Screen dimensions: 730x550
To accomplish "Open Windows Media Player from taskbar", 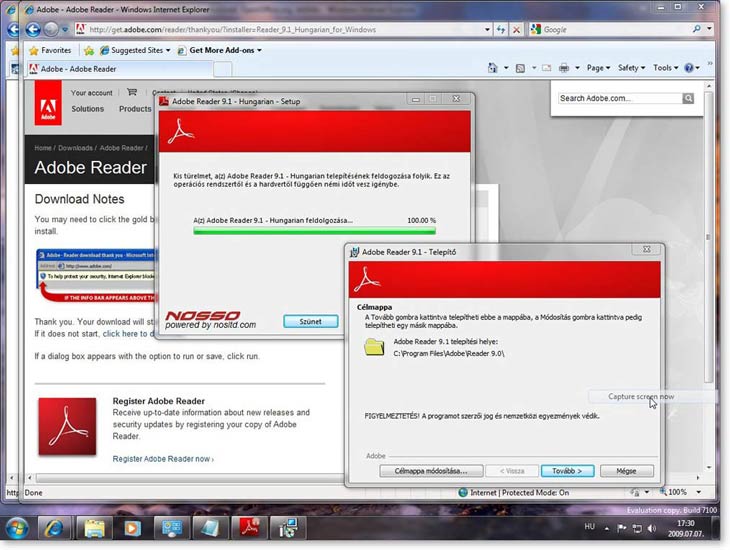I will (x=132, y=527).
